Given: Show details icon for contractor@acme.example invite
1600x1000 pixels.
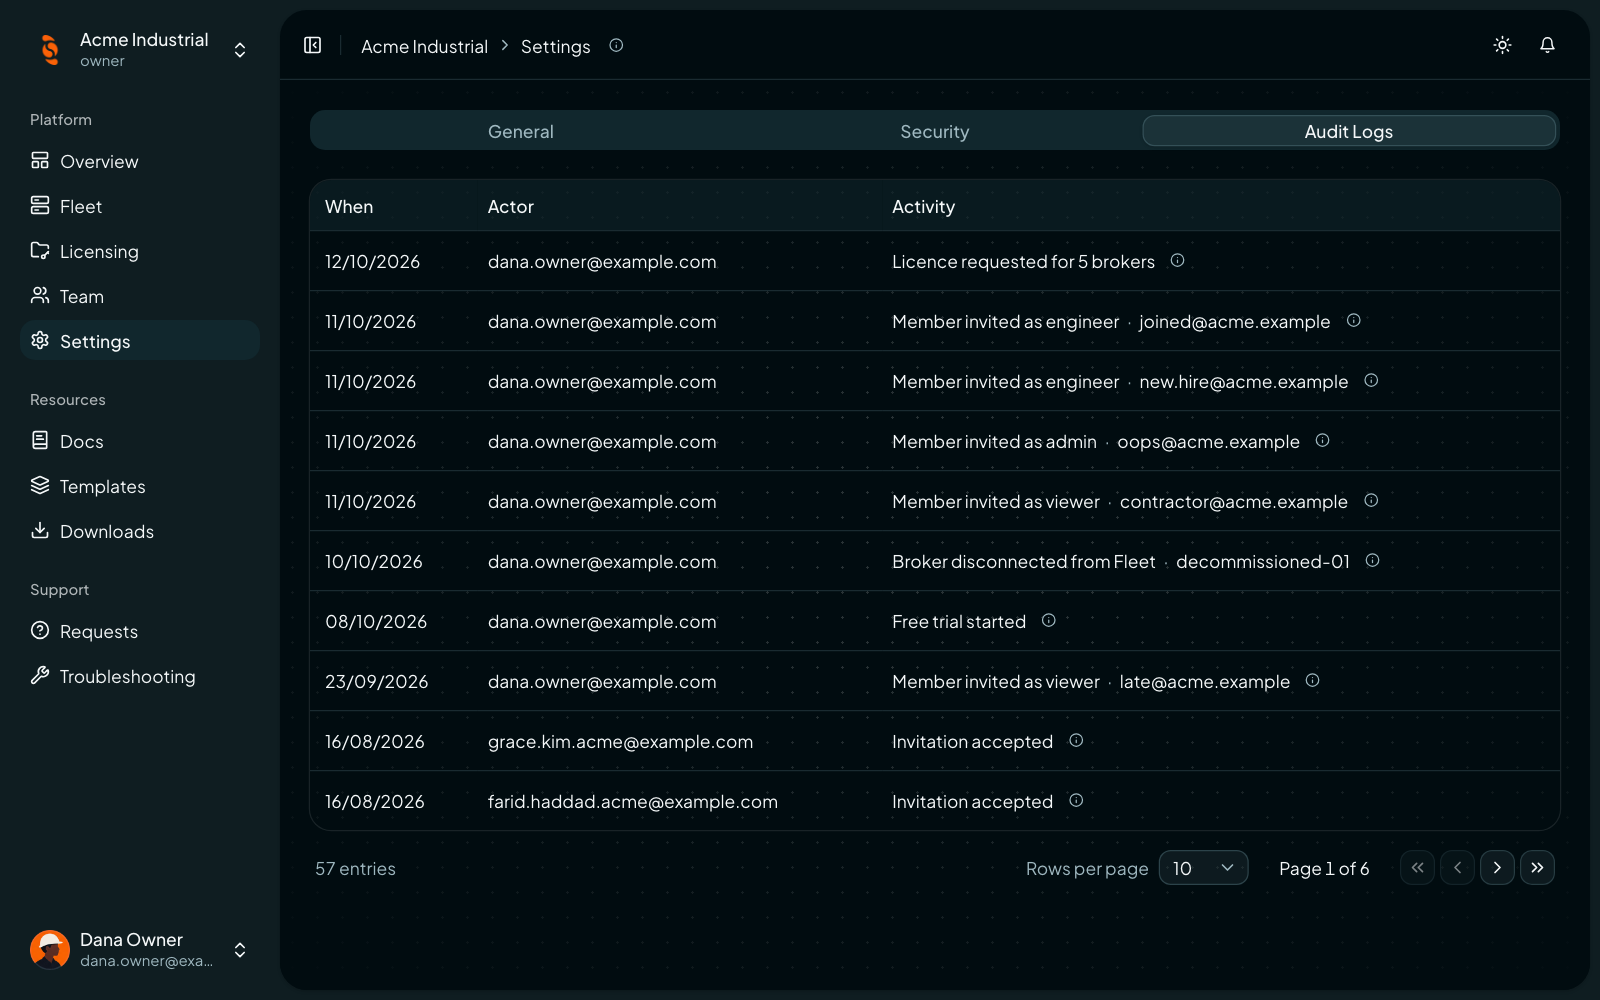Looking at the screenshot, I should 1372,500.
